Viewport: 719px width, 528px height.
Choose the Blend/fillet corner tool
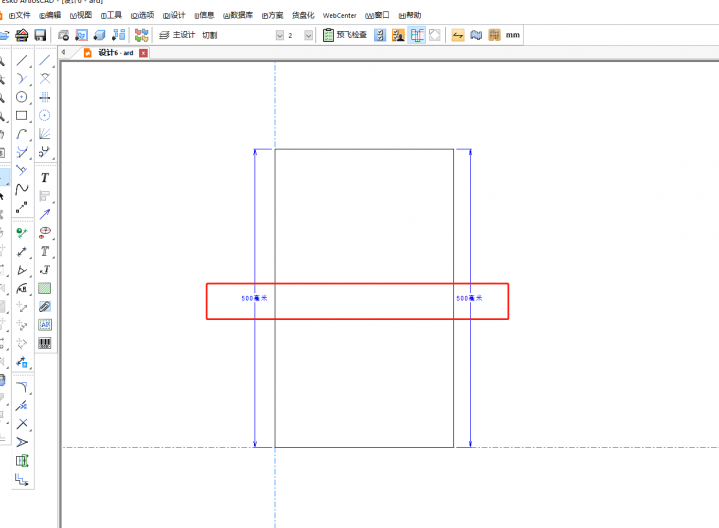pos(21,387)
